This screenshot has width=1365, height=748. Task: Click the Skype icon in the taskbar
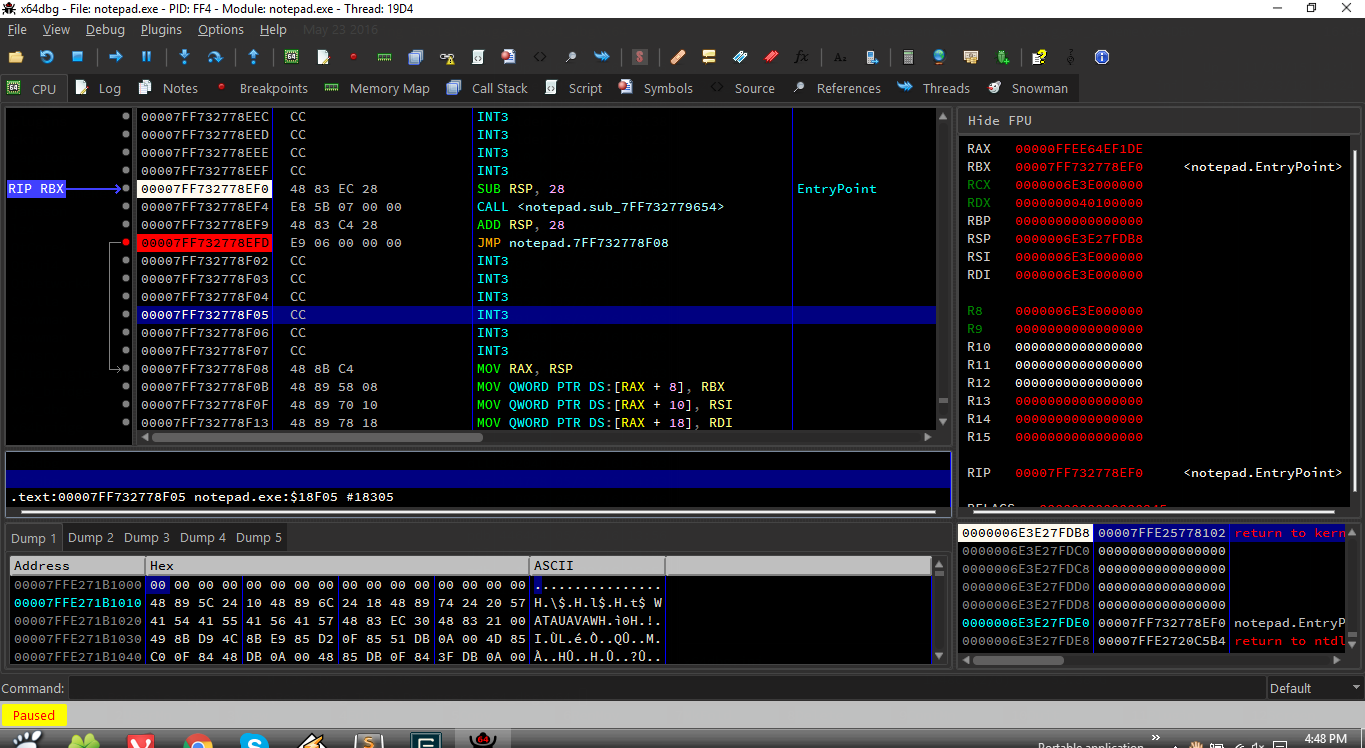(254, 742)
